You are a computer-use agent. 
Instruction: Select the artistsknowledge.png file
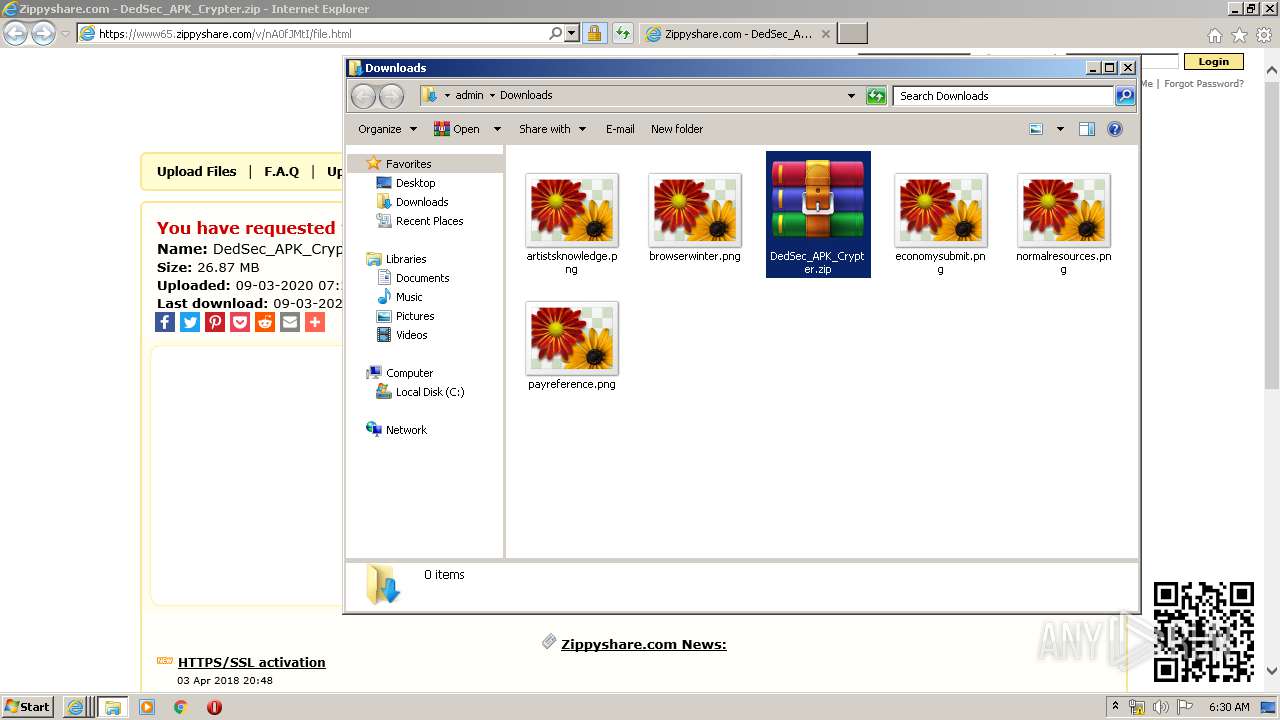point(572,224)
